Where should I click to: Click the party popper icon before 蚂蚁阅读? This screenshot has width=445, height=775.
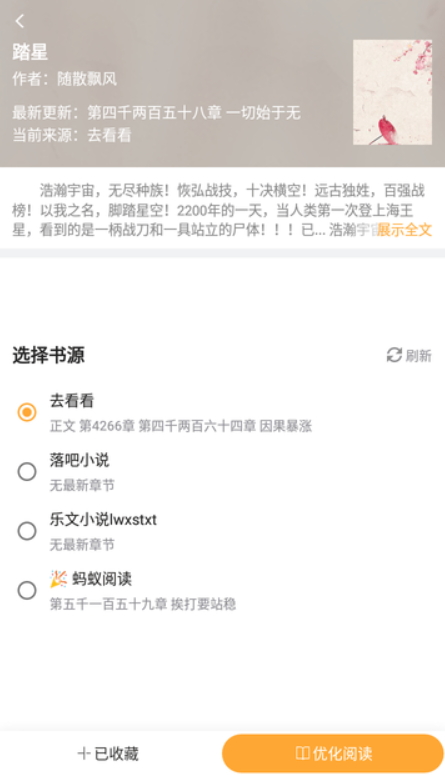58,578
